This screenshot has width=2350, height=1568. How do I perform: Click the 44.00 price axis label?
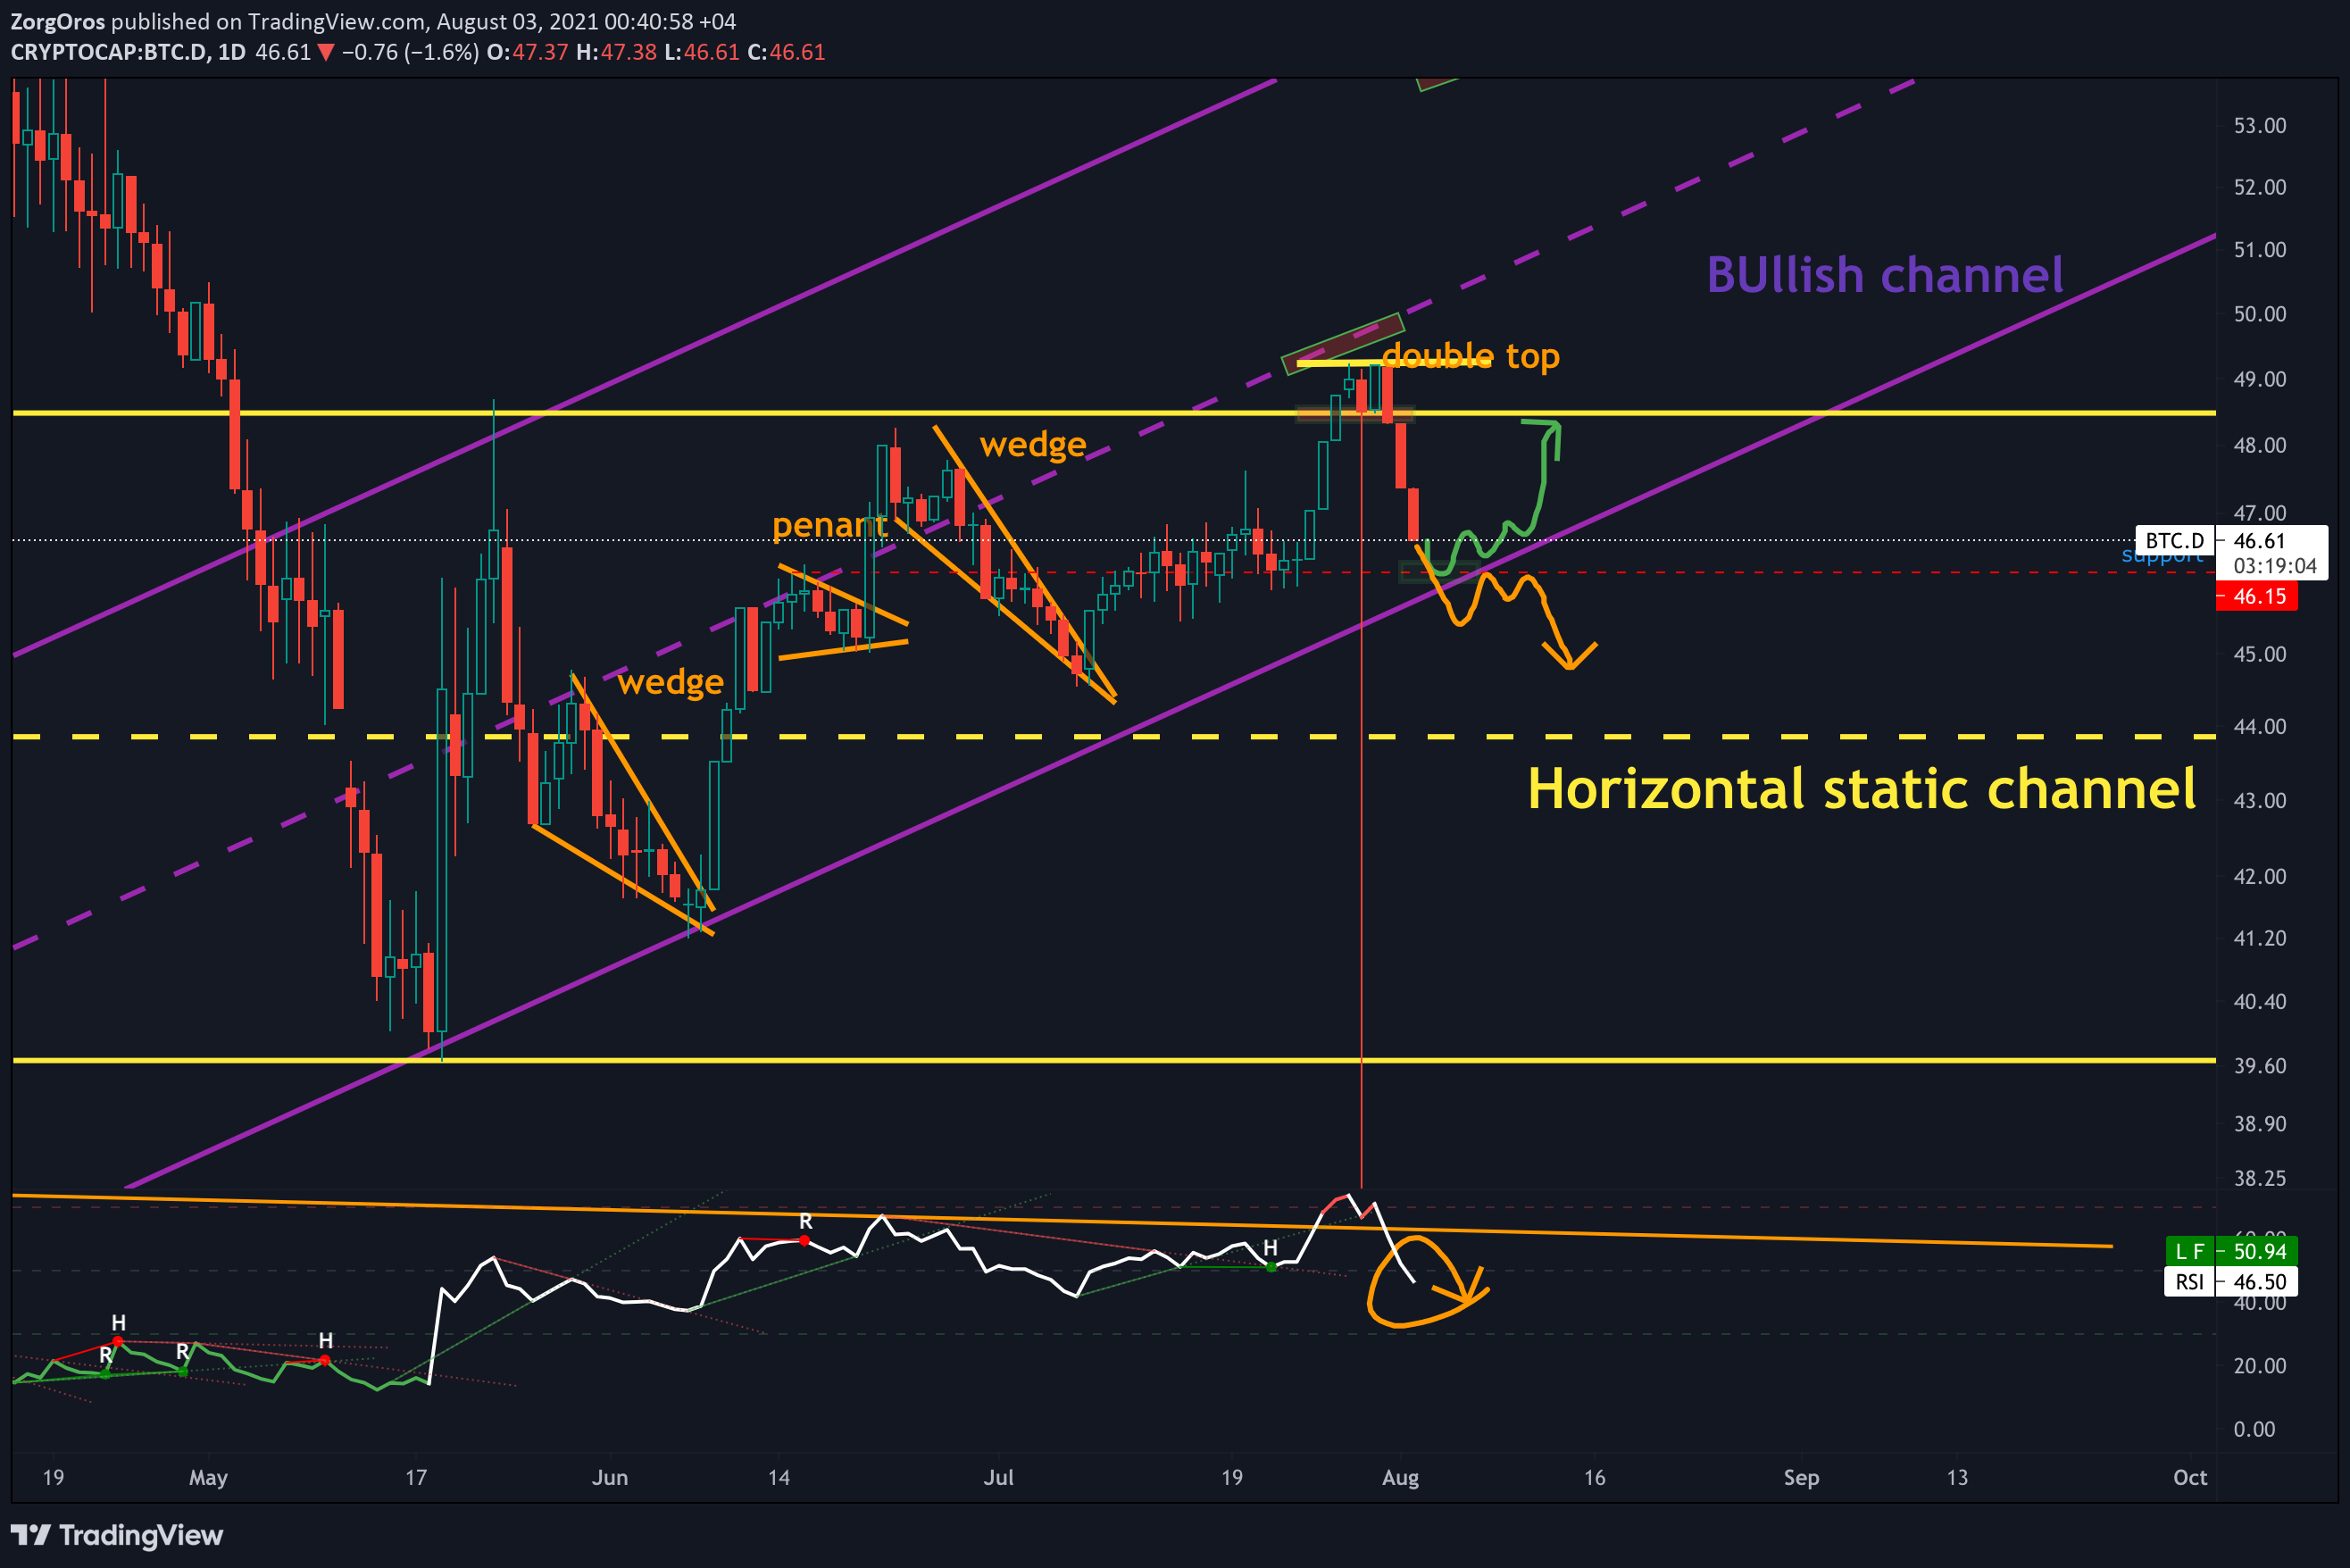(2260, 727)
